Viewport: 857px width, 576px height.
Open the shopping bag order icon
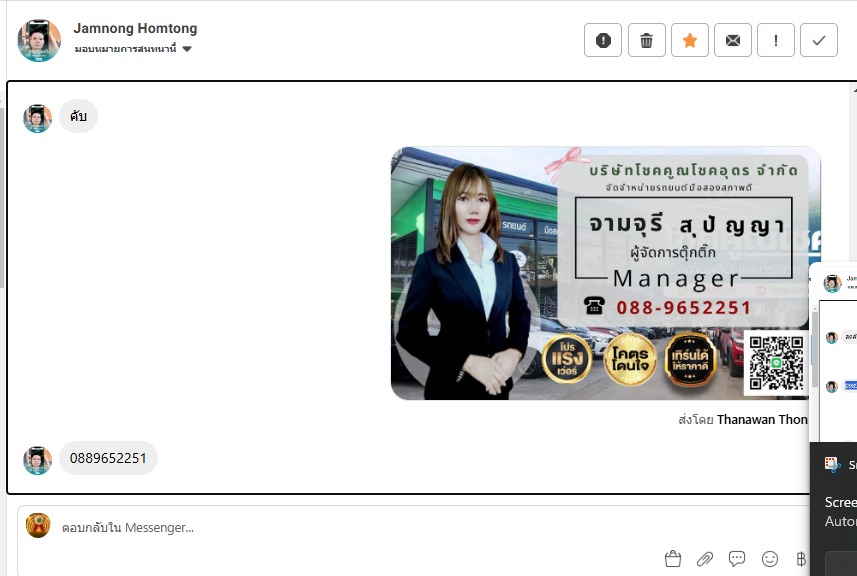[673, 559]
